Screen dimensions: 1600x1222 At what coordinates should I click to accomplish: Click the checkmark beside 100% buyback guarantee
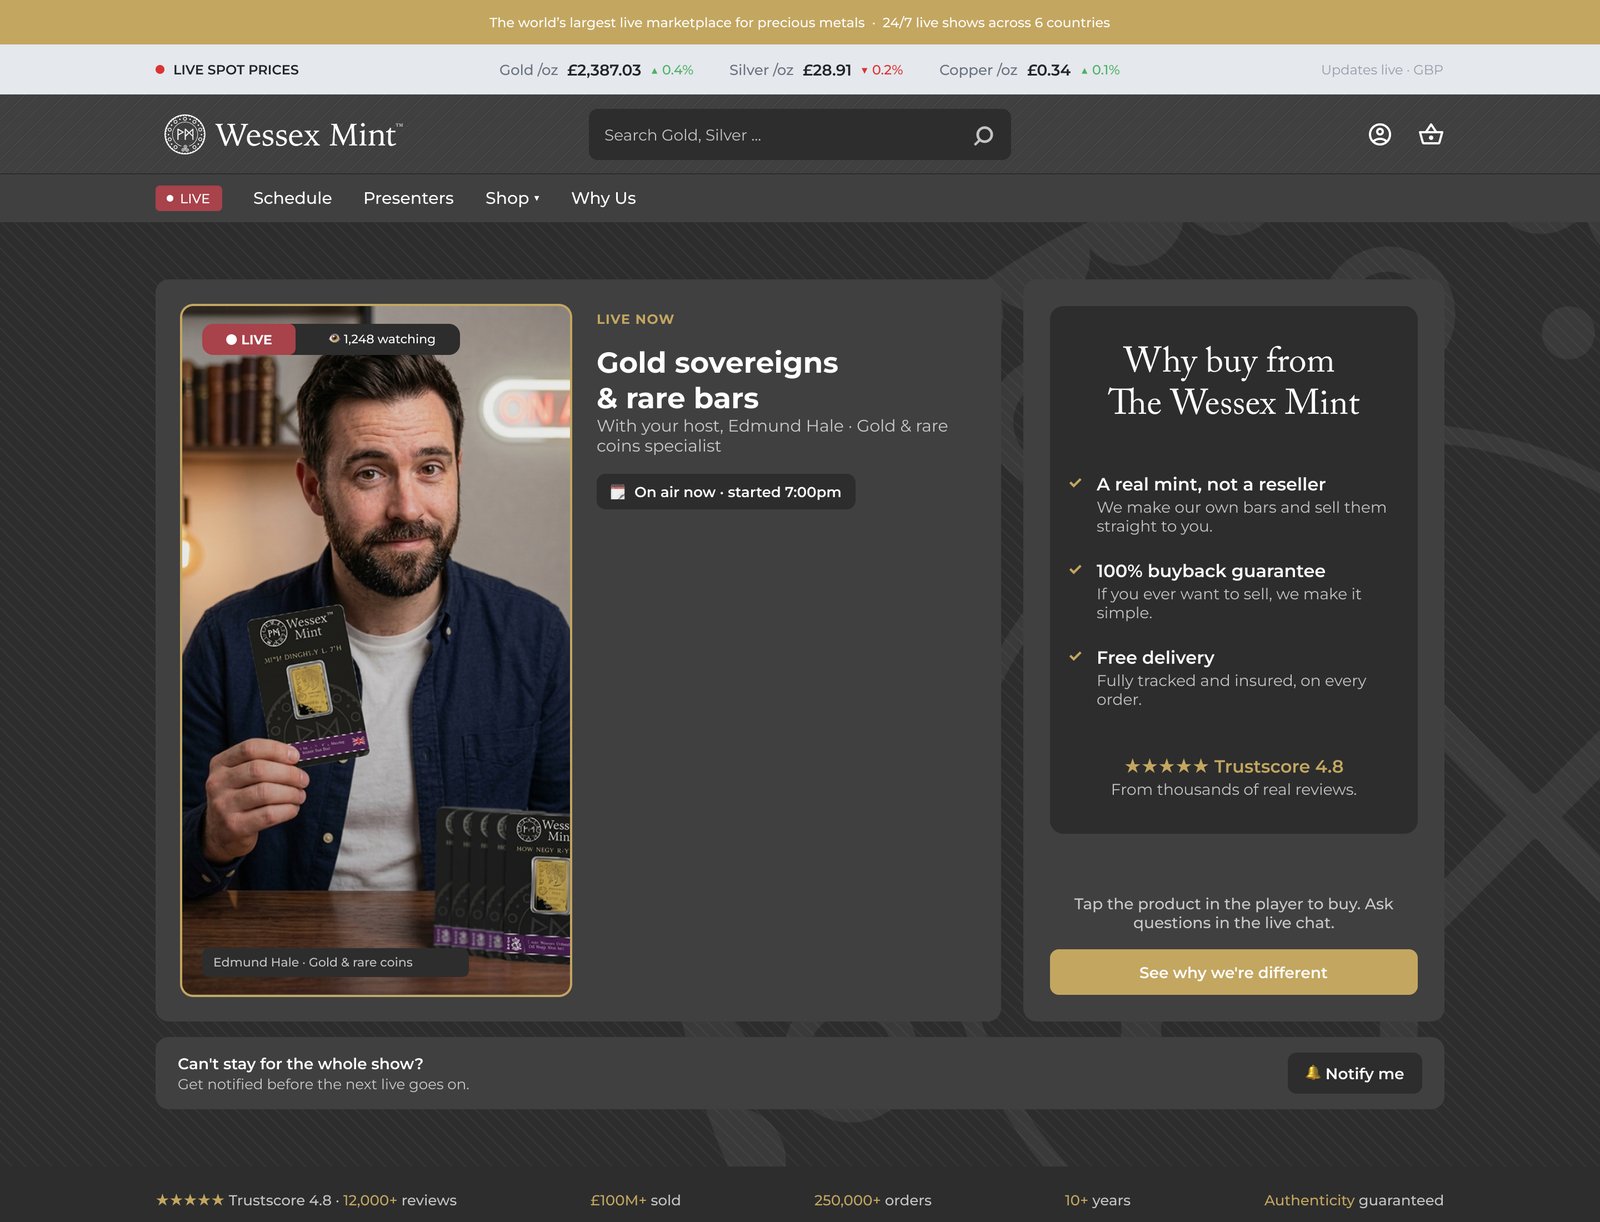point(1075,570)
